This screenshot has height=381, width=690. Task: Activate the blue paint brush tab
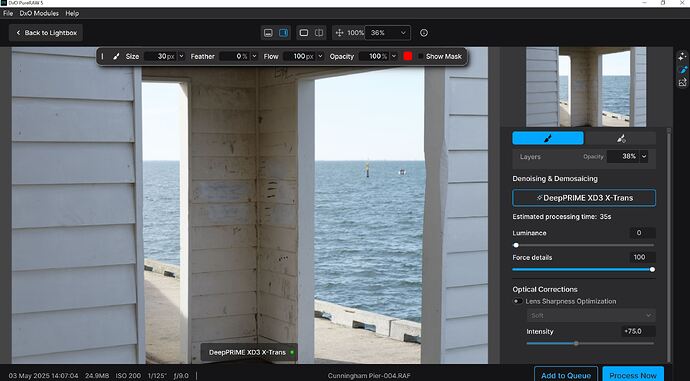pos(548,138)
